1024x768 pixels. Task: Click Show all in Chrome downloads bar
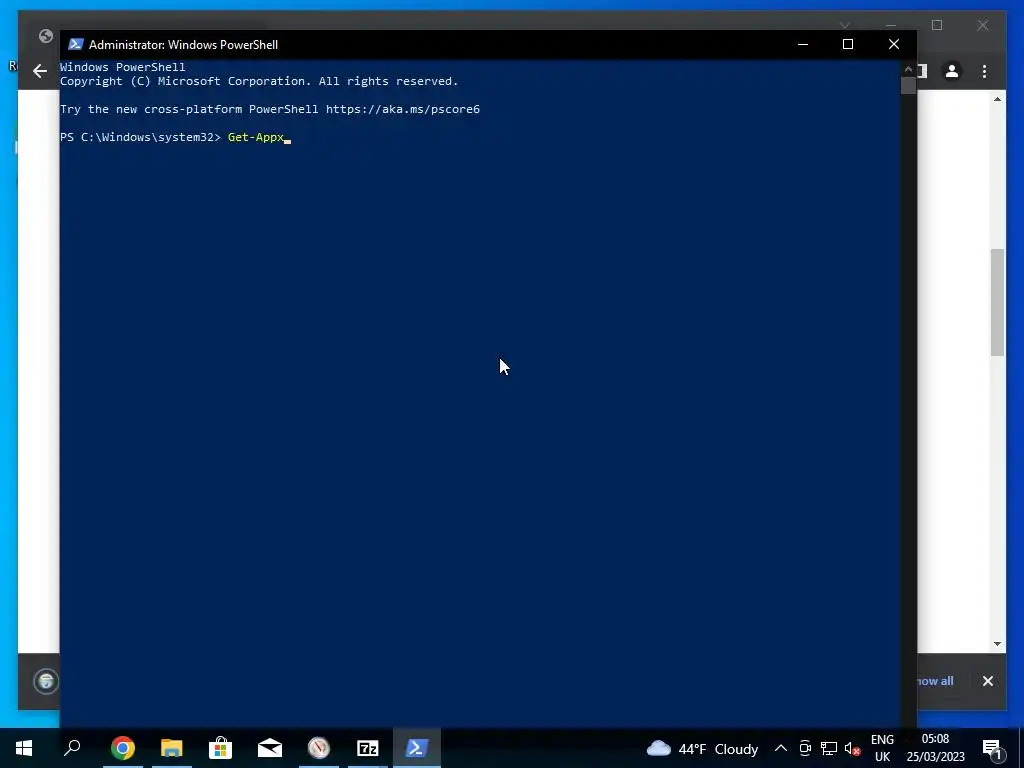click(935, 681)
